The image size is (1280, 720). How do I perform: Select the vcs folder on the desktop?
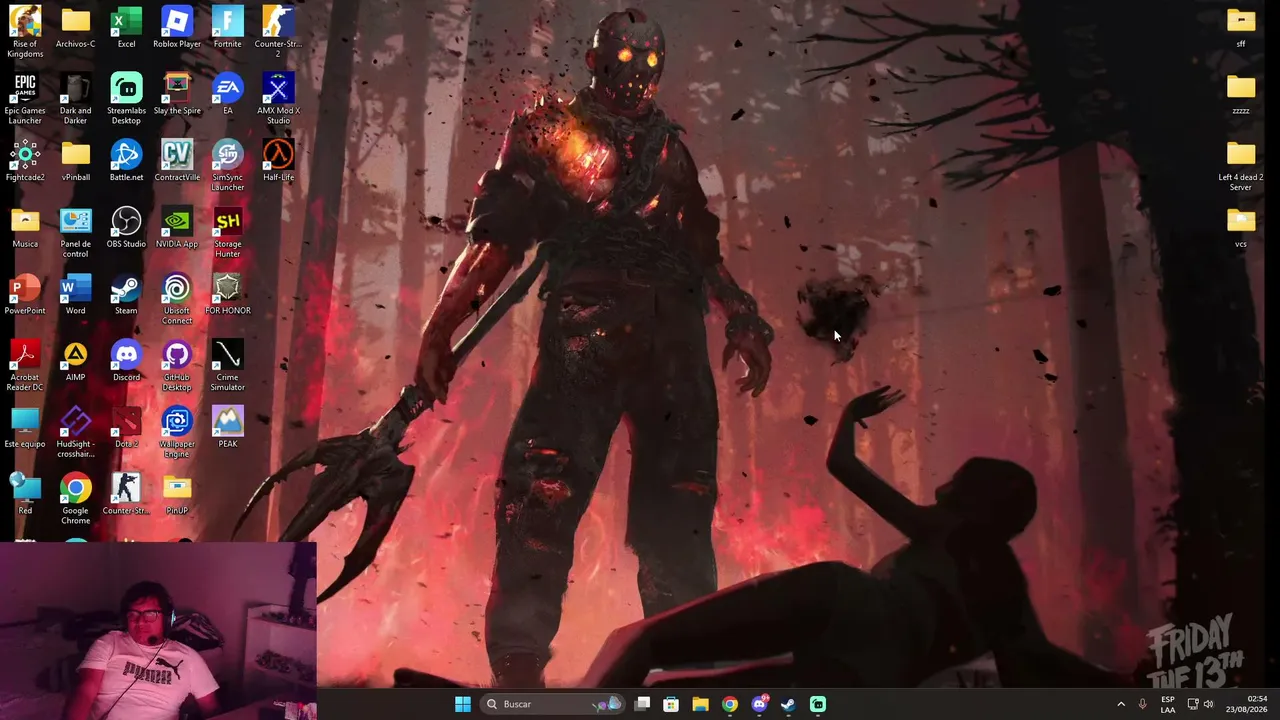[1241, 227]
